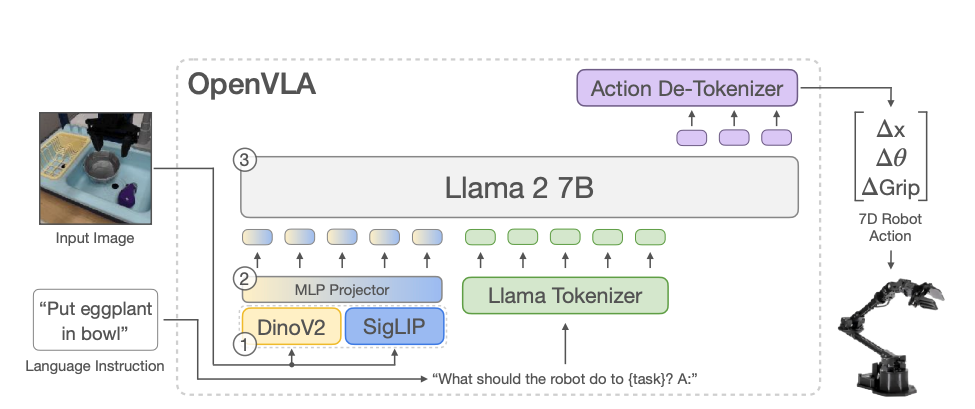Click the 7D robot action vector
This screenshot has width=975, height=409.
(889, 157)
